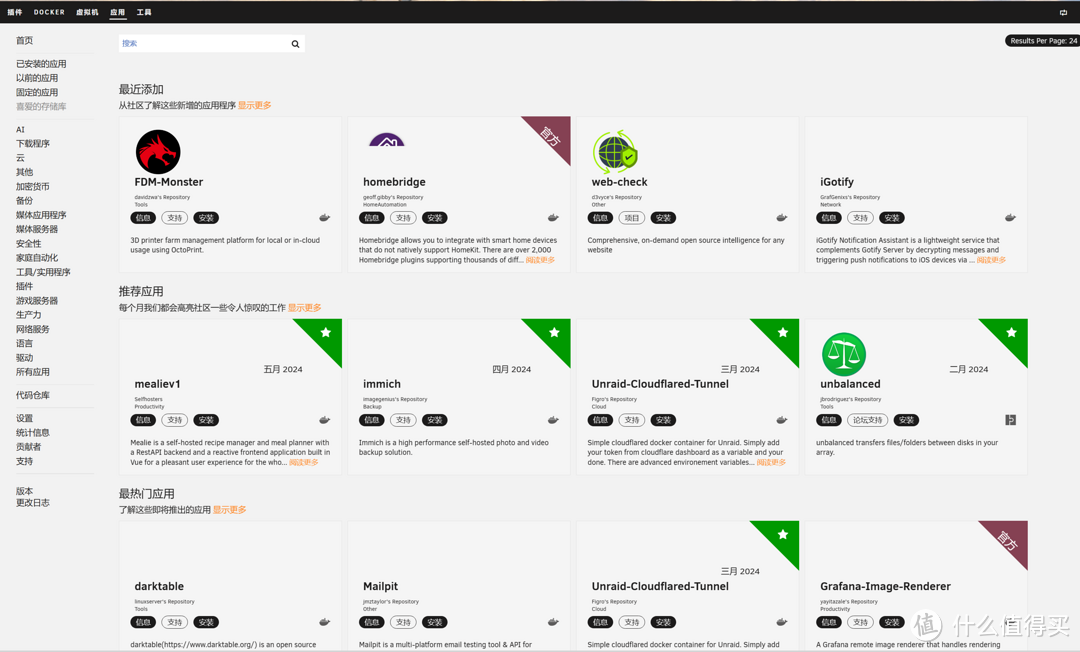This screenshot has width=1080, height=652.
Task: Click the search magnifier icon
Action: pyautogui.click(x=295, y=44)
